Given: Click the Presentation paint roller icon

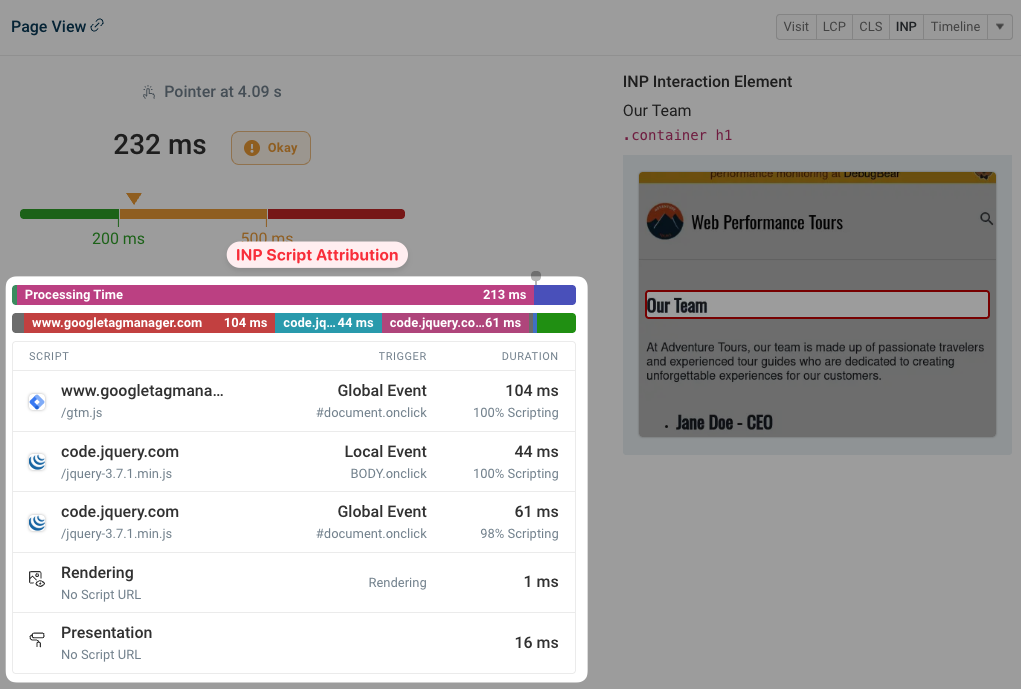Looking at the screenshot, I should 37,640.
